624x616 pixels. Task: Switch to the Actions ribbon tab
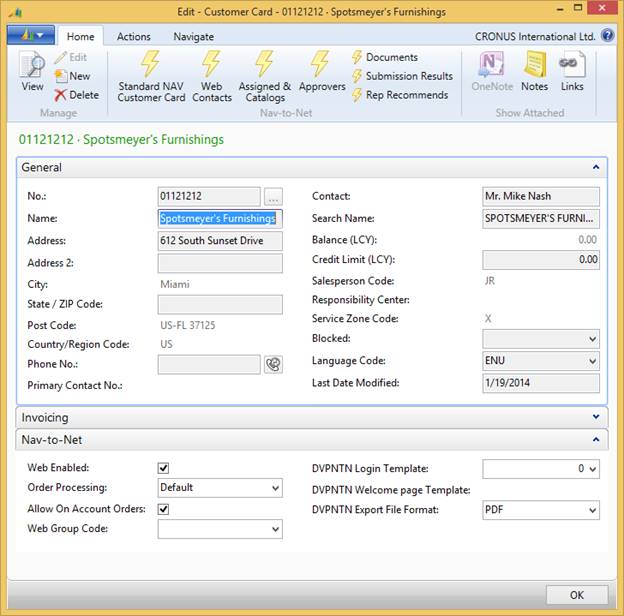134,37
